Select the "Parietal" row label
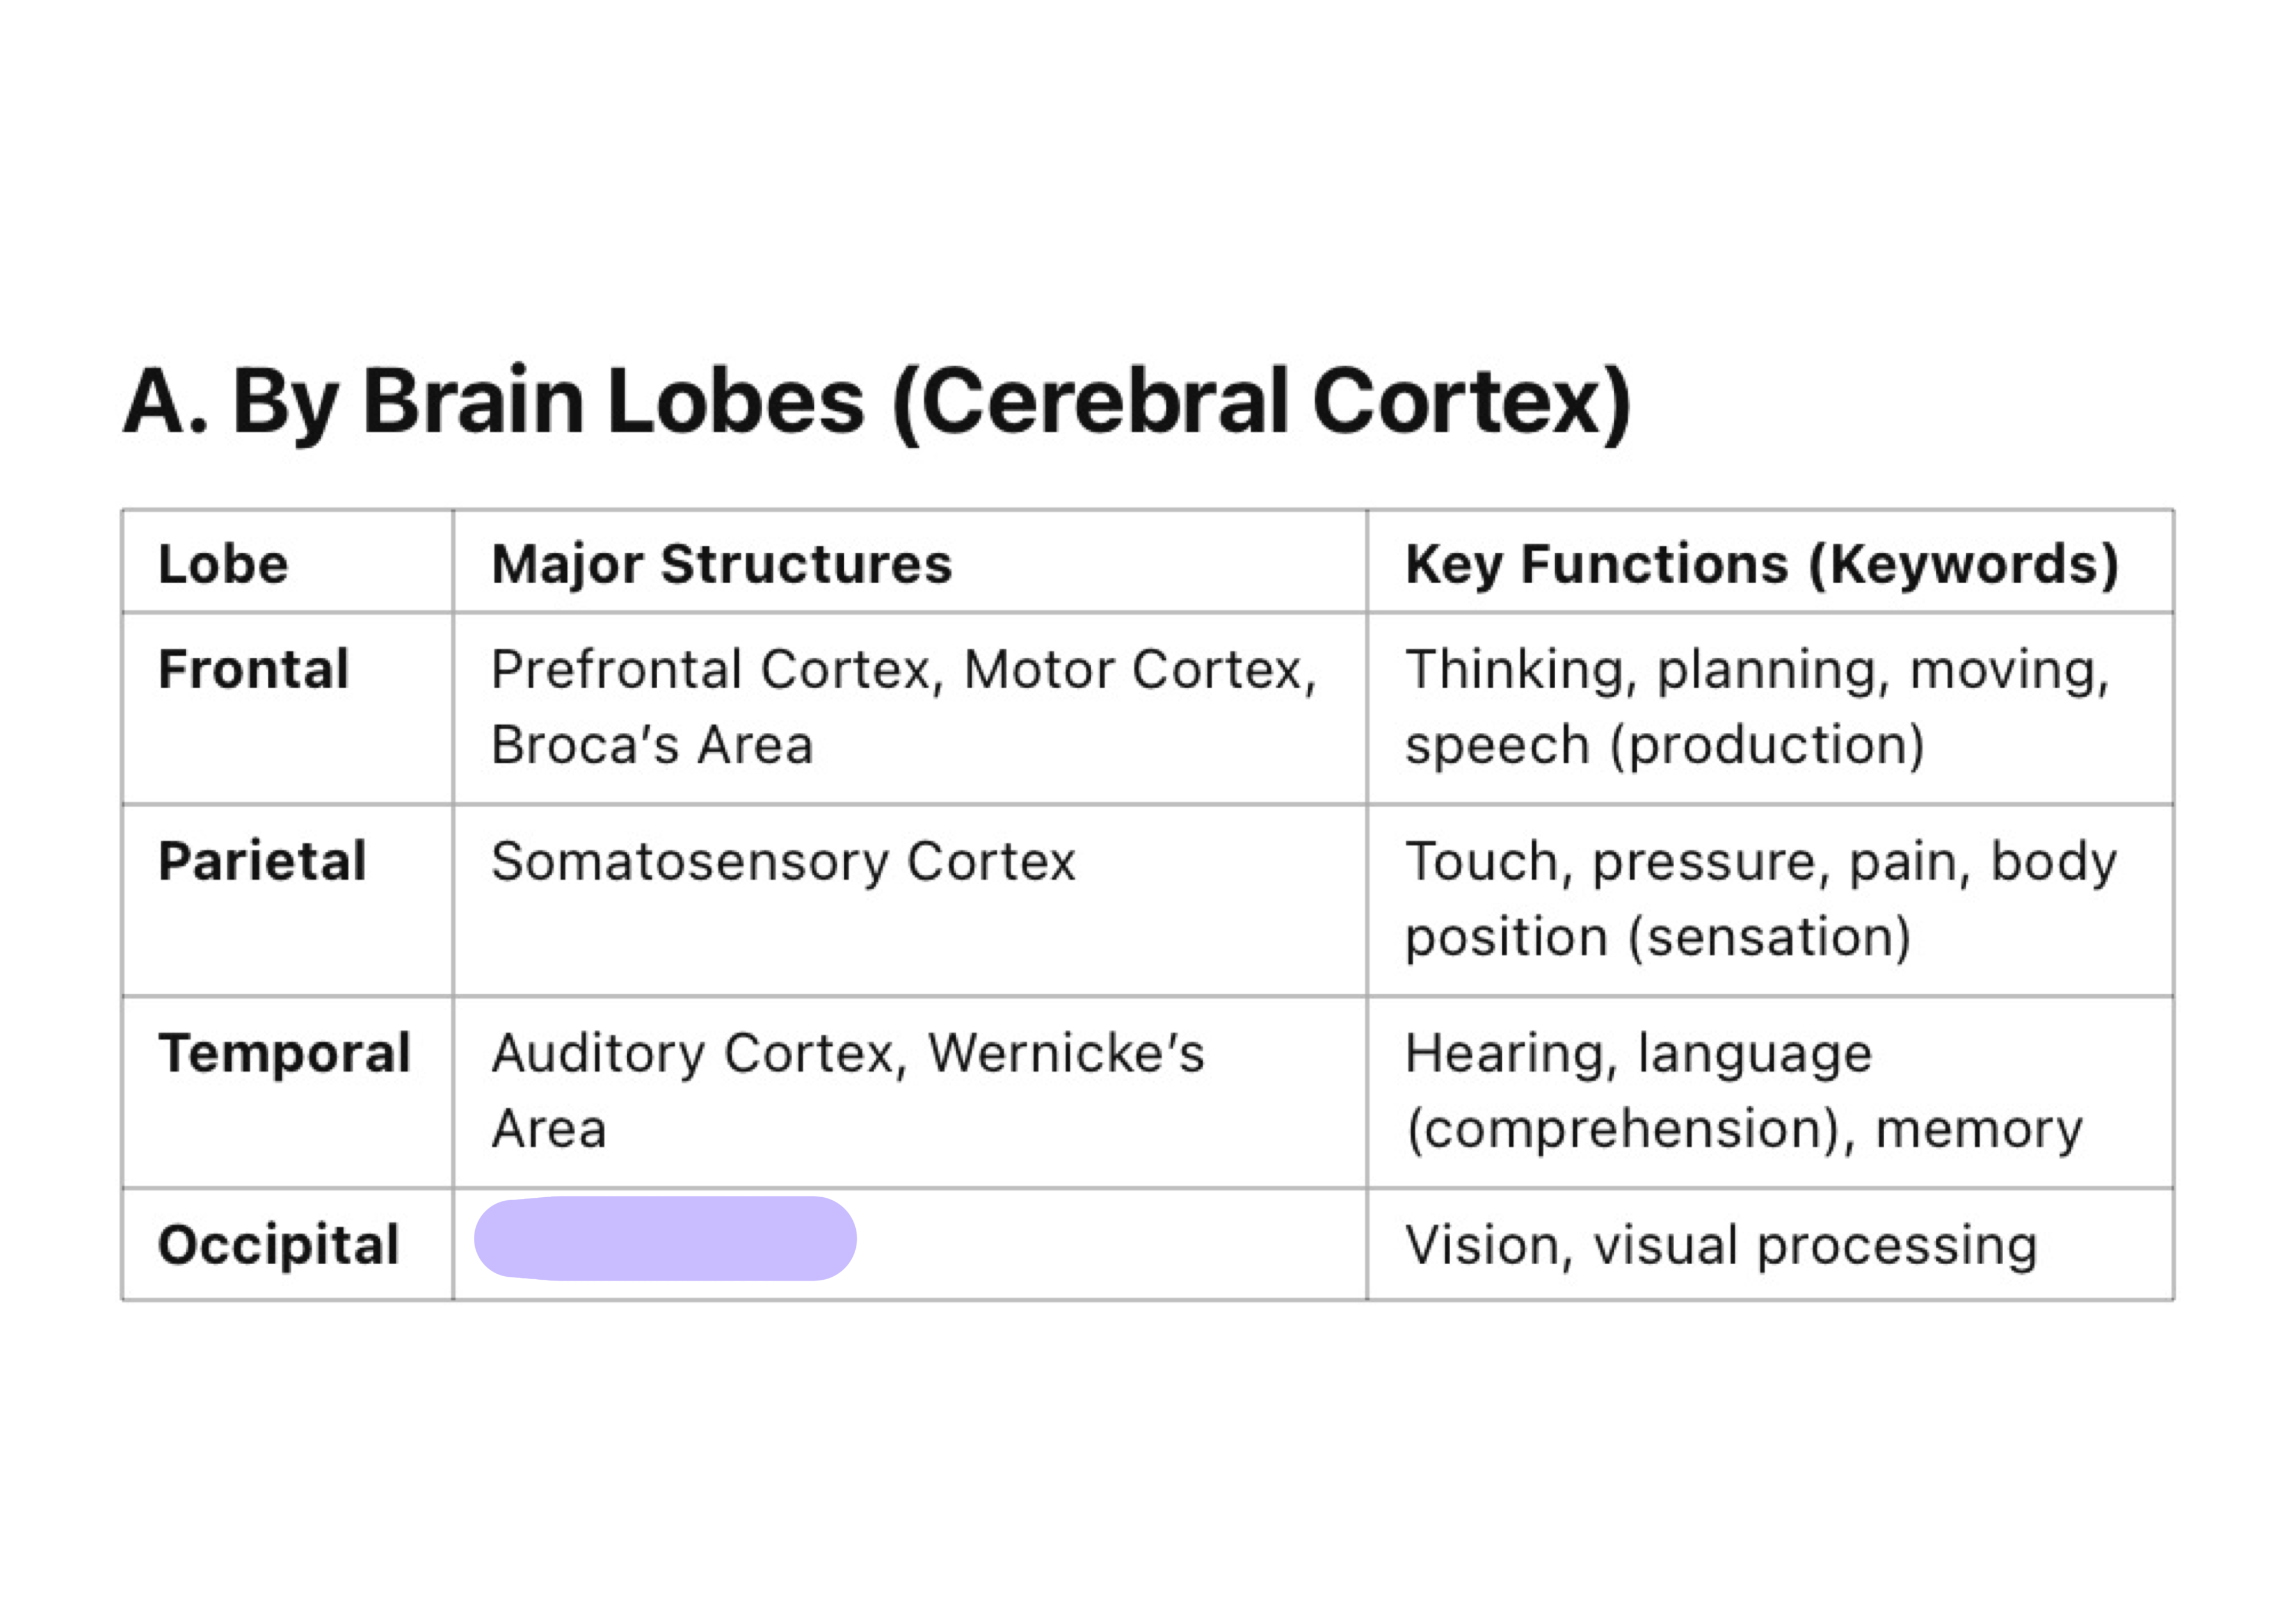The width and height of the screenshot is (2296, 1623). (262, 861)
